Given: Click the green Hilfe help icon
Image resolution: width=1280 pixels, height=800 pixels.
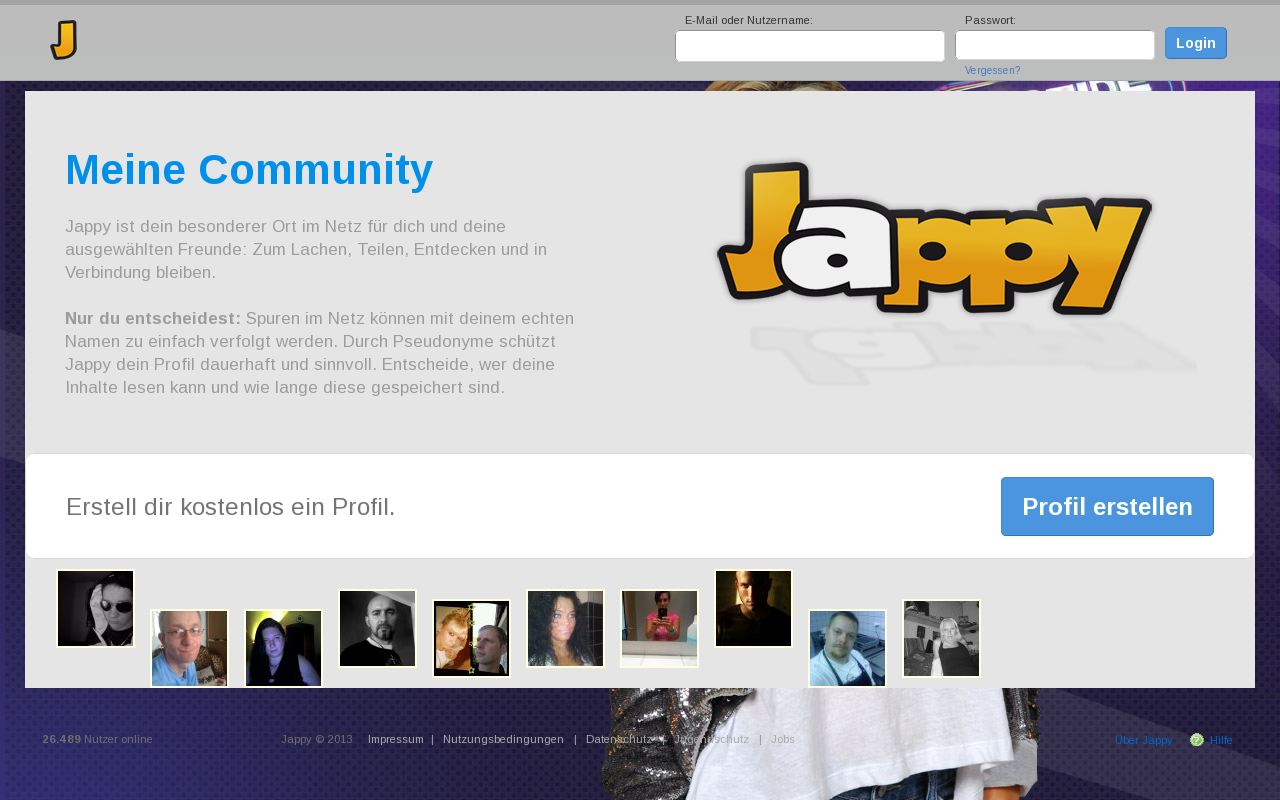Looking at the screenshot, I should click(1197, 740).
